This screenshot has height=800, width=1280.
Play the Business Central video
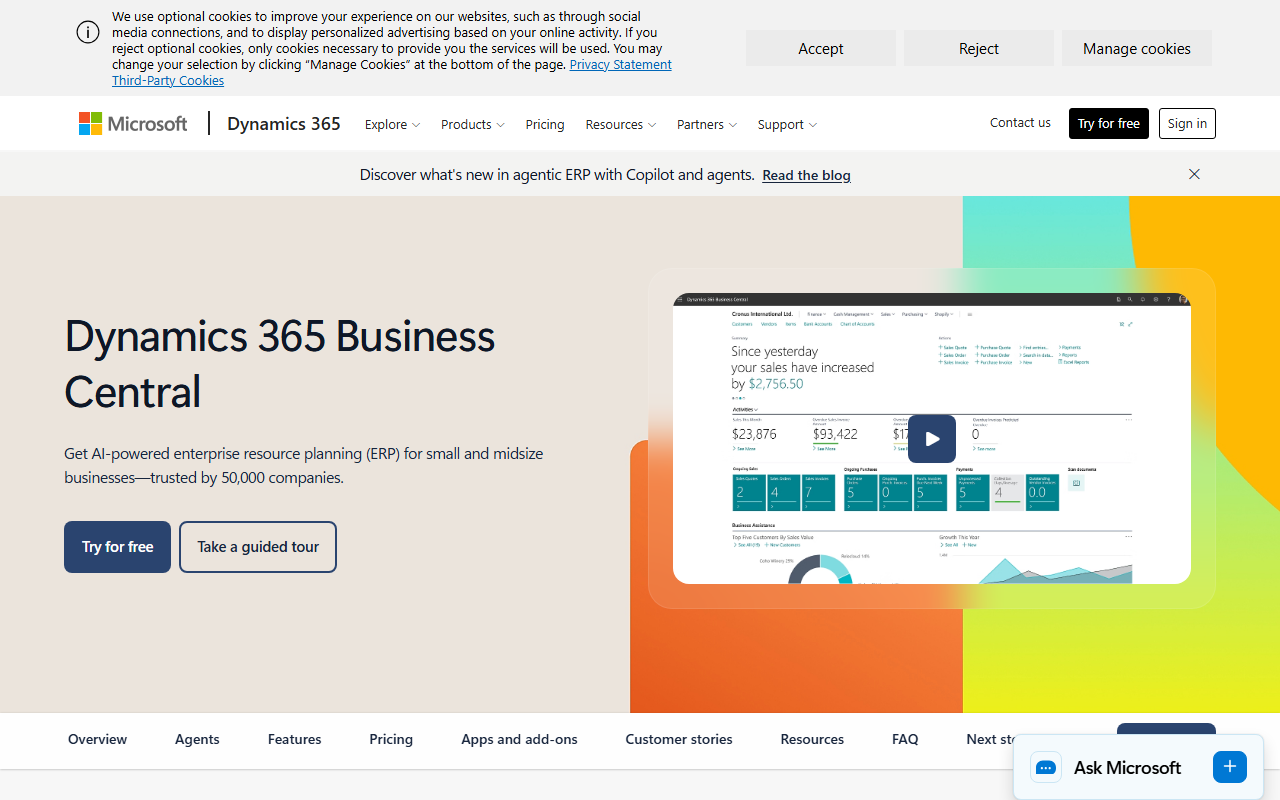tap(932, 439)
